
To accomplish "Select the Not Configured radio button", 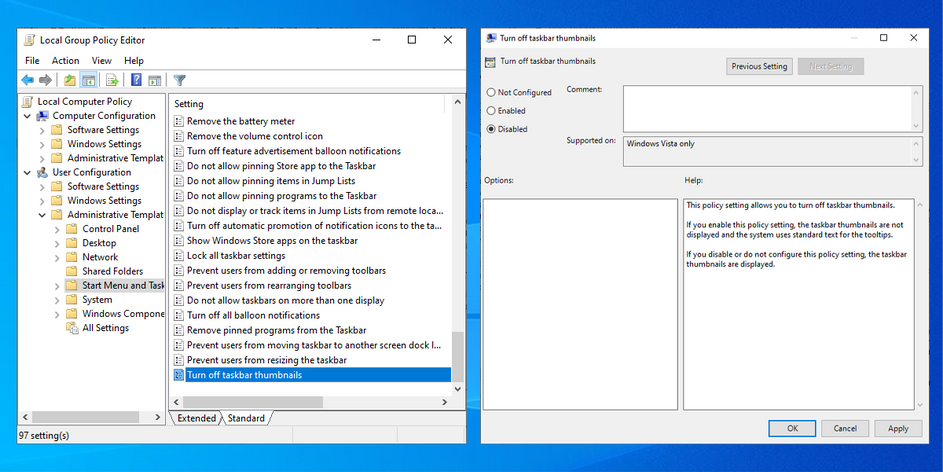I will pos(491,93).
